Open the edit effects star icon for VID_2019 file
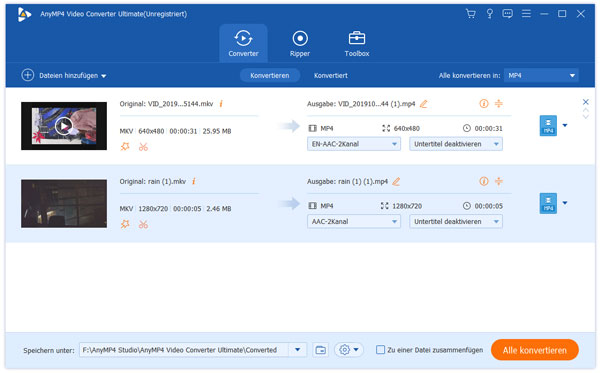This screenshot has width=600, height=373. [x=125, y=147]
